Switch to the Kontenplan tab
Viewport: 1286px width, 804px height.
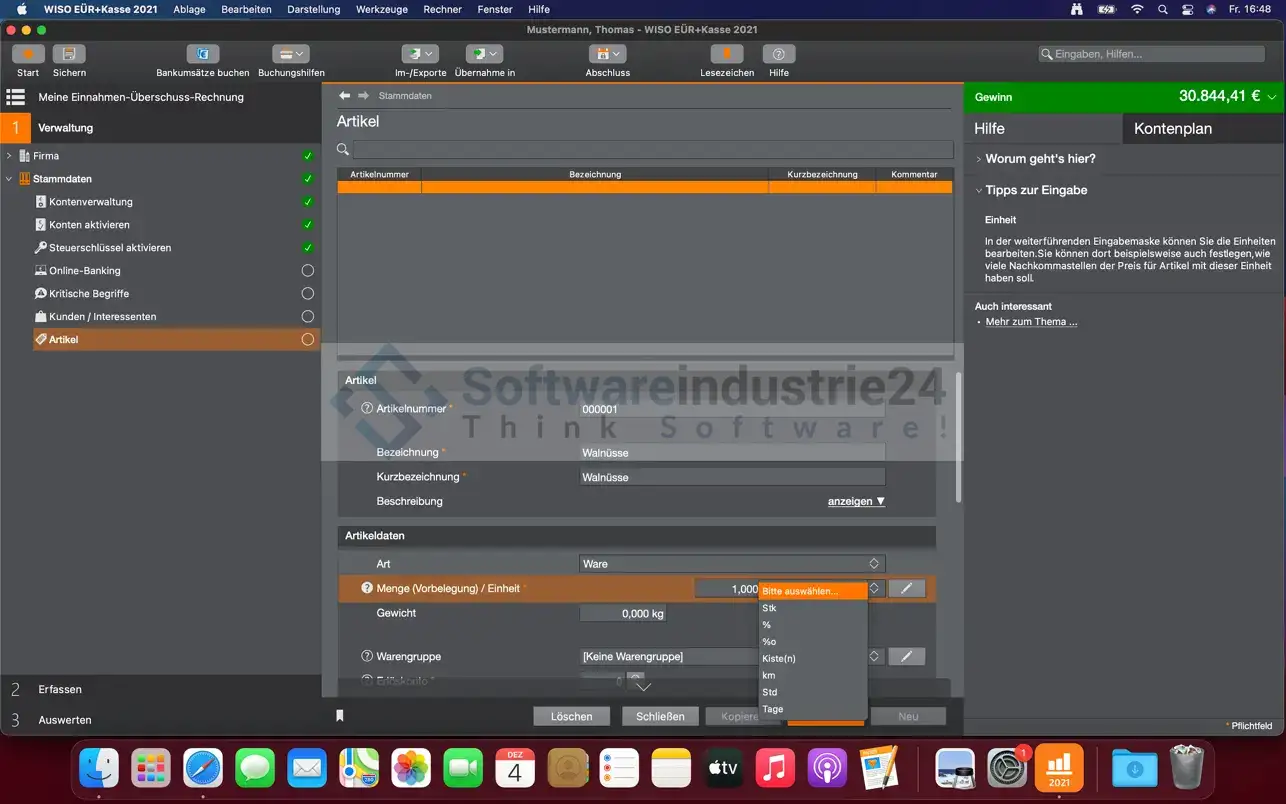point(1172,129)
